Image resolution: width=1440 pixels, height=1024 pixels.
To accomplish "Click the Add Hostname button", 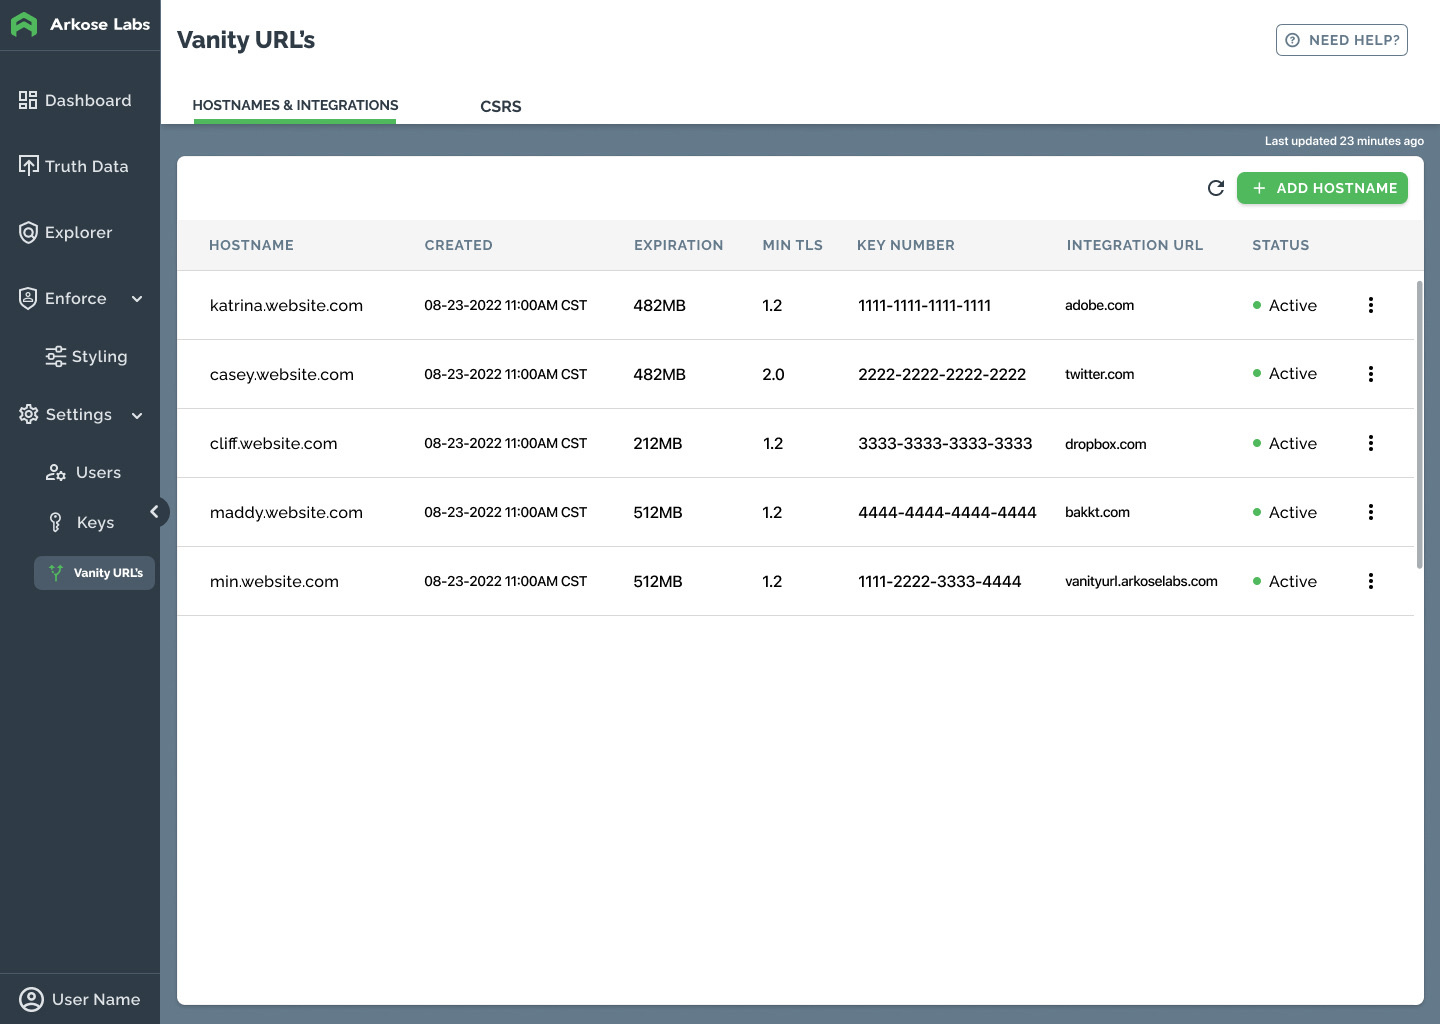I will pos(1322,188).
